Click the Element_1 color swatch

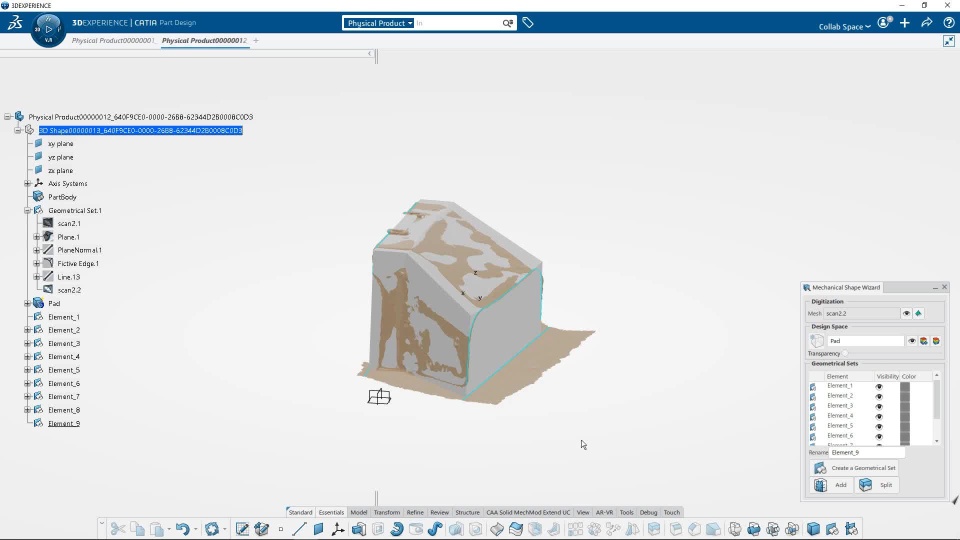(x=905, y=386)
